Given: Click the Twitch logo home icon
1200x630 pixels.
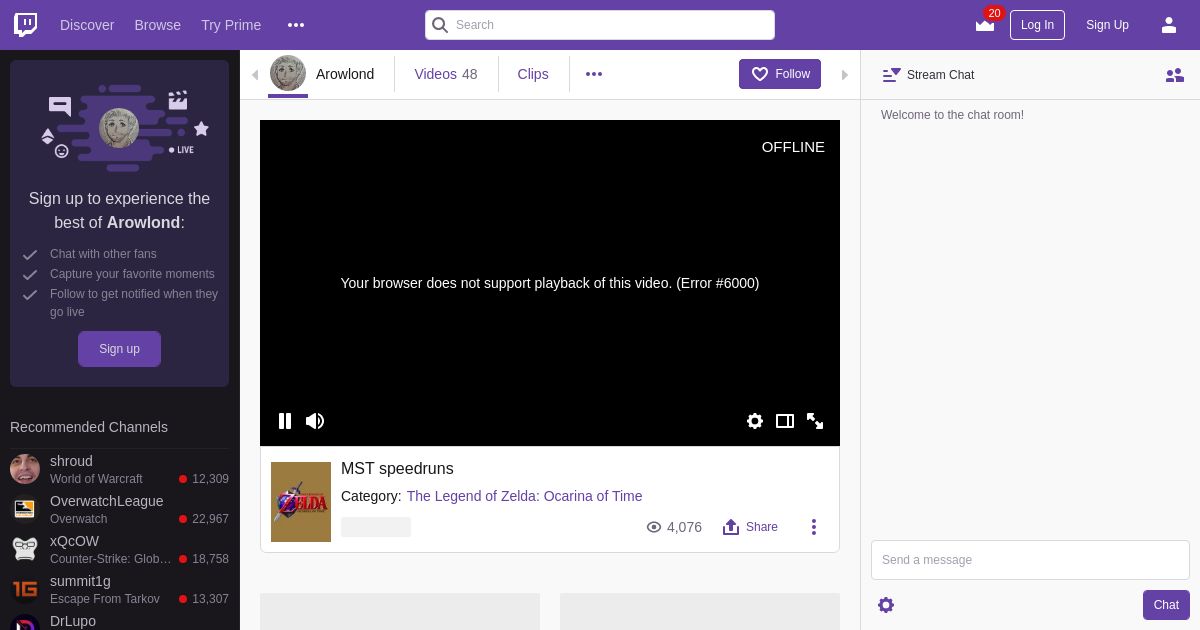Looking at the screenshot, I should [26, 25].
